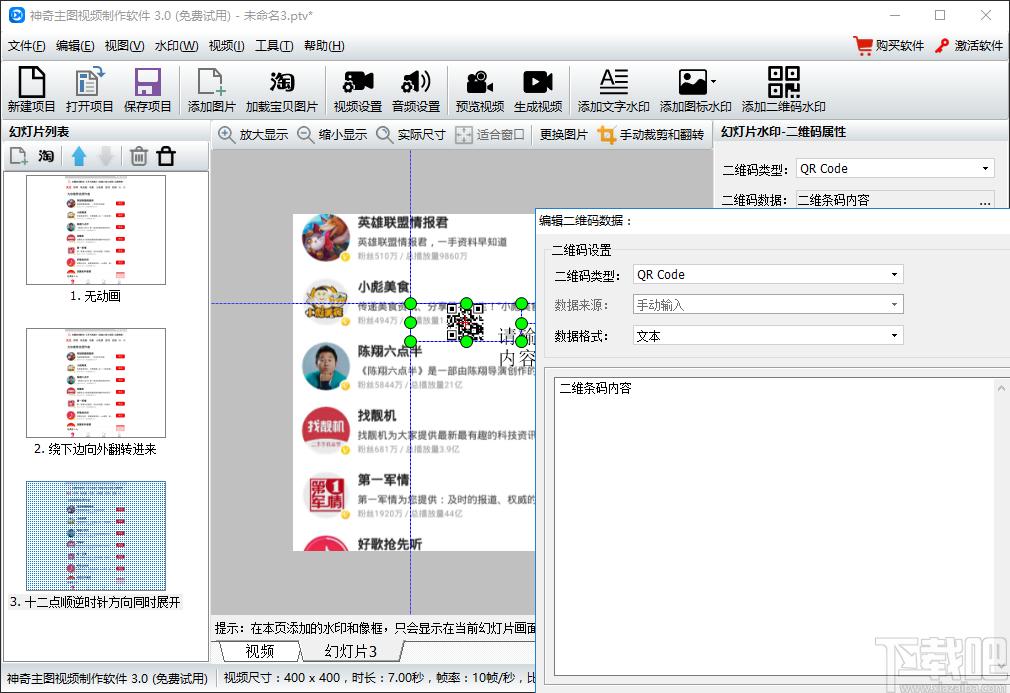The height and width of the screenshot is (693, 1010).
Task: Click the 新建项目 toolbar icon
Action: coord(31,90)
